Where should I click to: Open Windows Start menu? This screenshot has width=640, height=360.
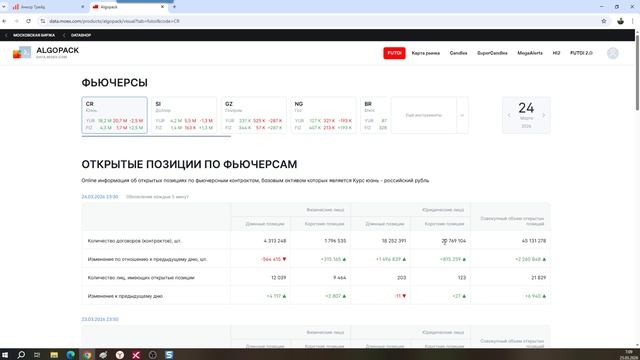[5, 355]
